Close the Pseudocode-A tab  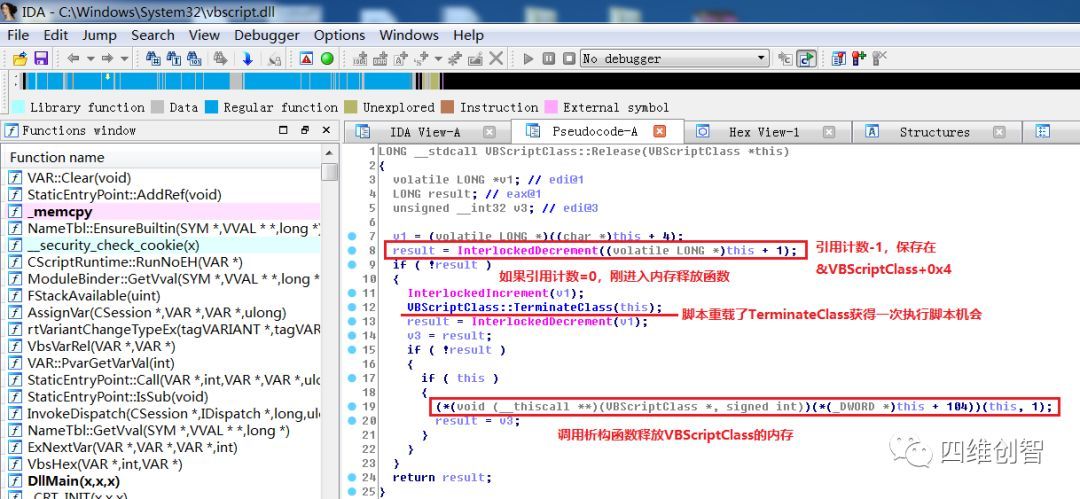pos(659,131)
